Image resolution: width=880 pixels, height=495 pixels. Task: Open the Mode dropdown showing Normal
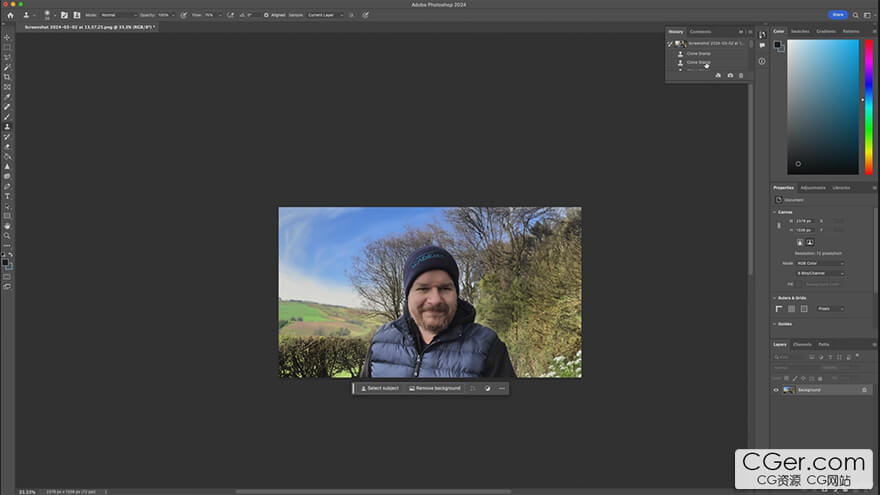point(118,15)
